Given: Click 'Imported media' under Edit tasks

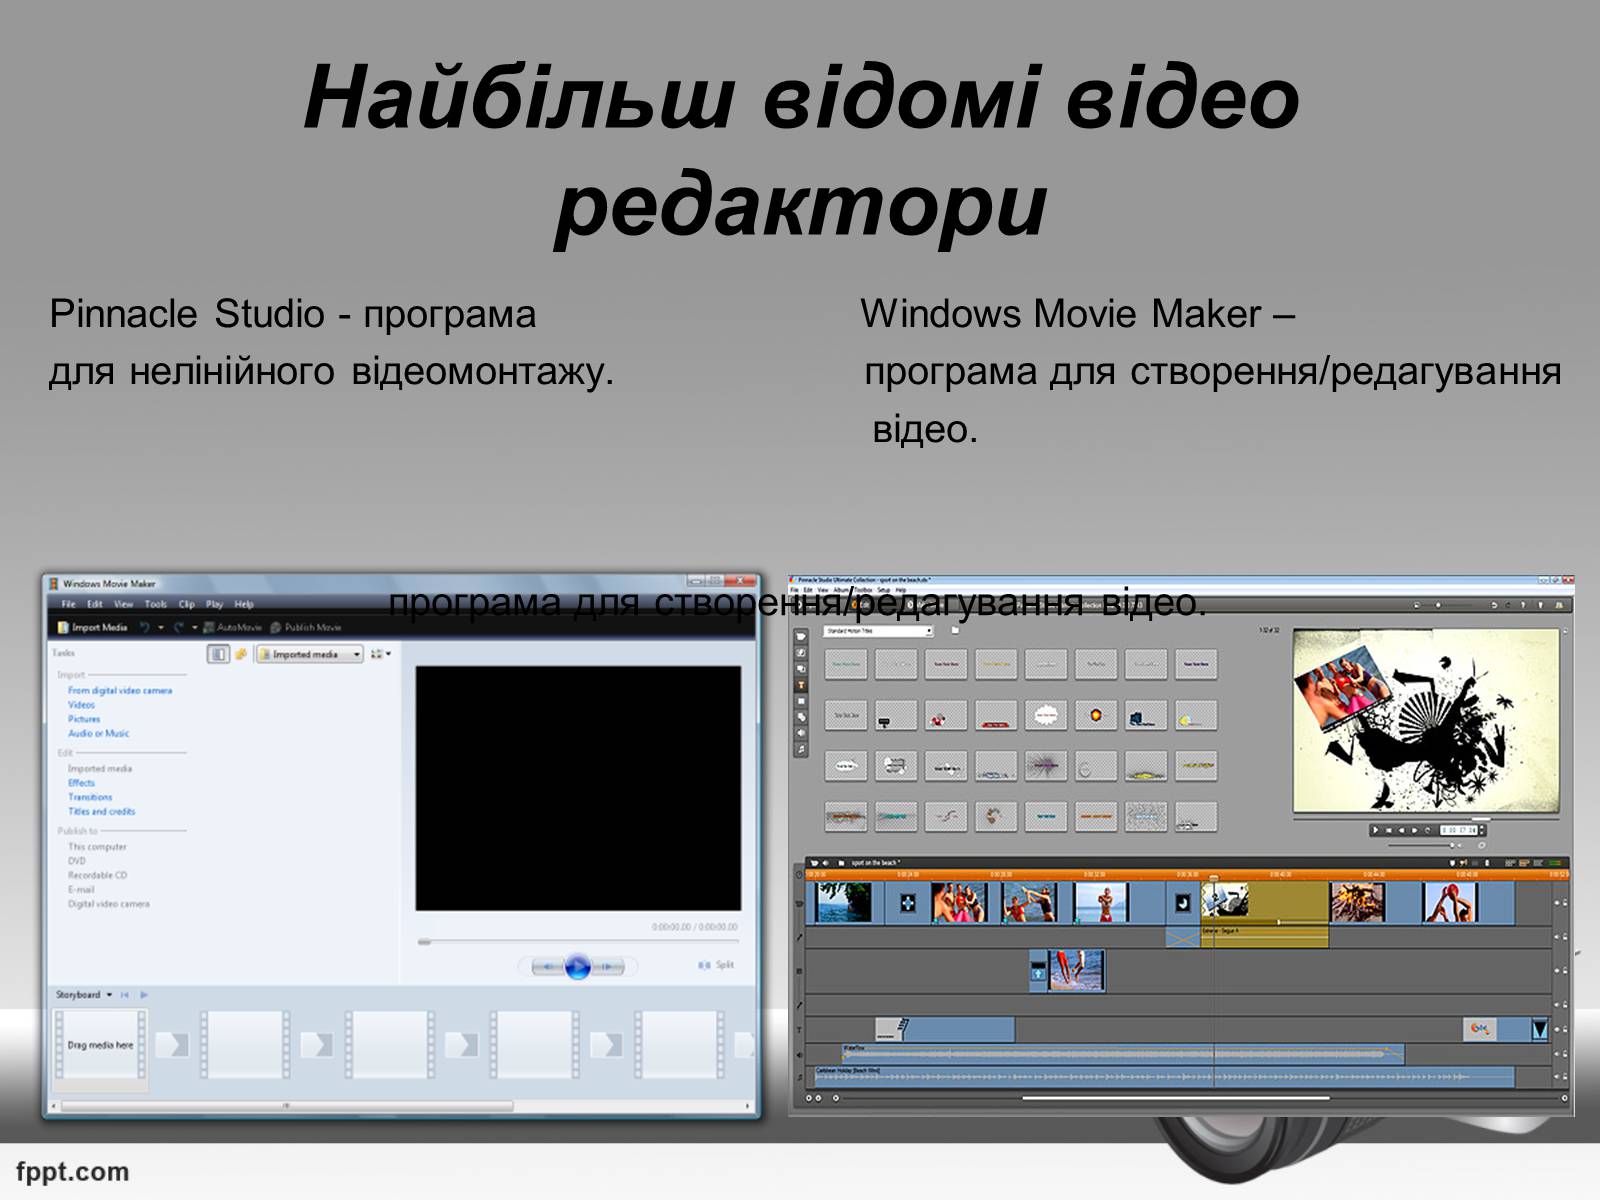Looking at the screenshot, I should coord(99,768).
